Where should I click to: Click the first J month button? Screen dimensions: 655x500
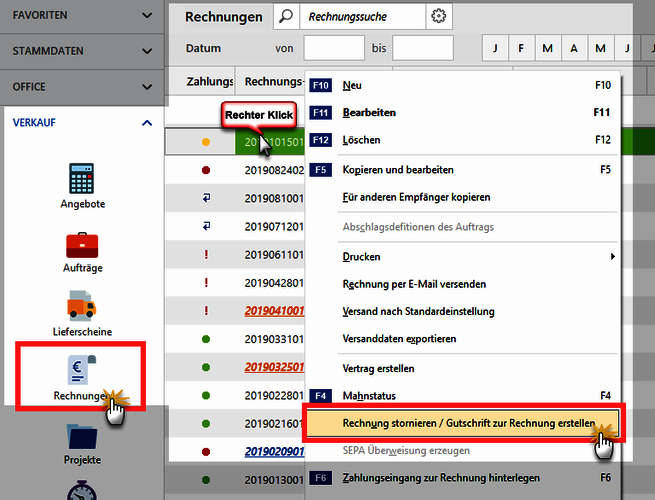click(x=495, y=48)
